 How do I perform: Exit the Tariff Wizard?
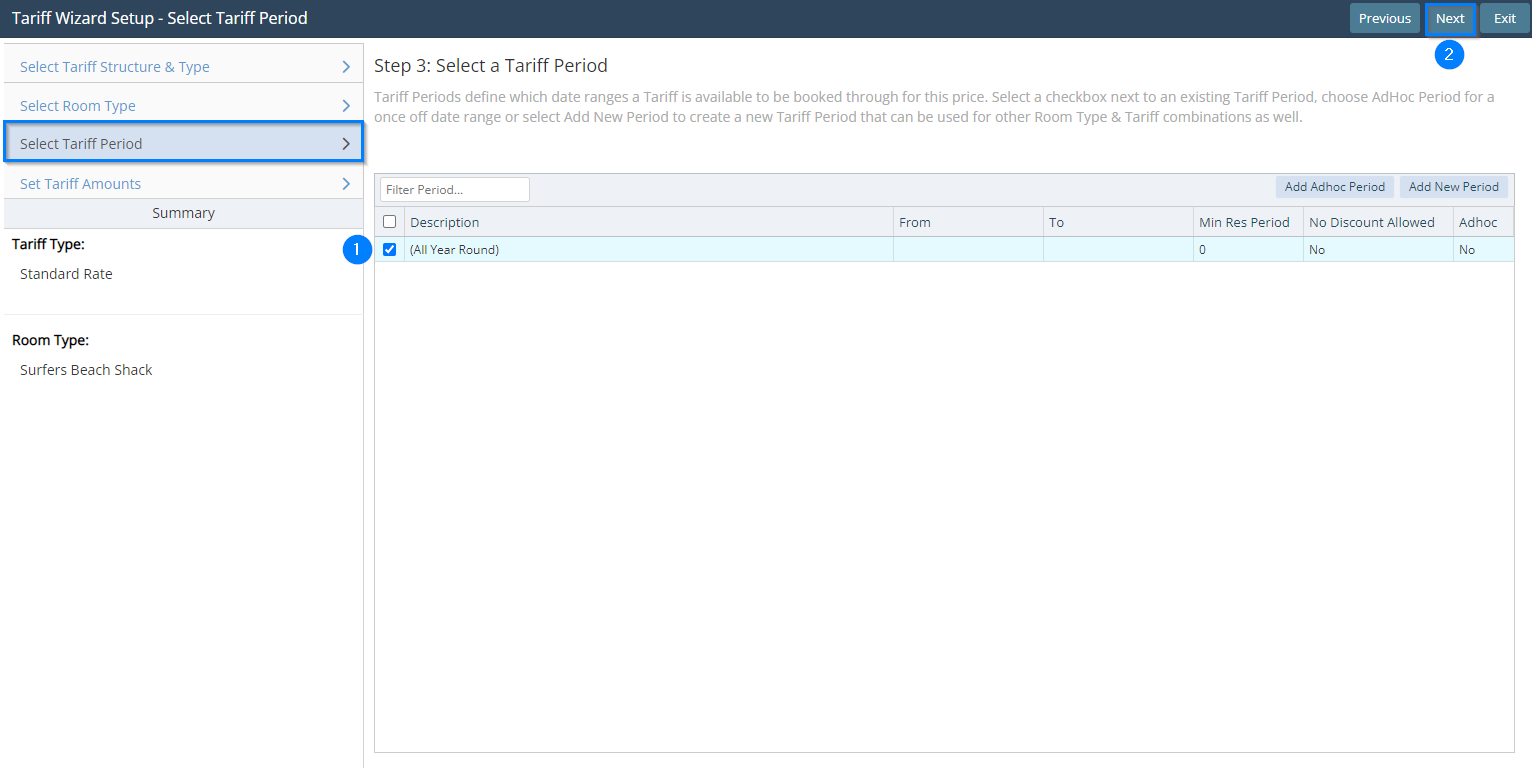(1504, 18)
